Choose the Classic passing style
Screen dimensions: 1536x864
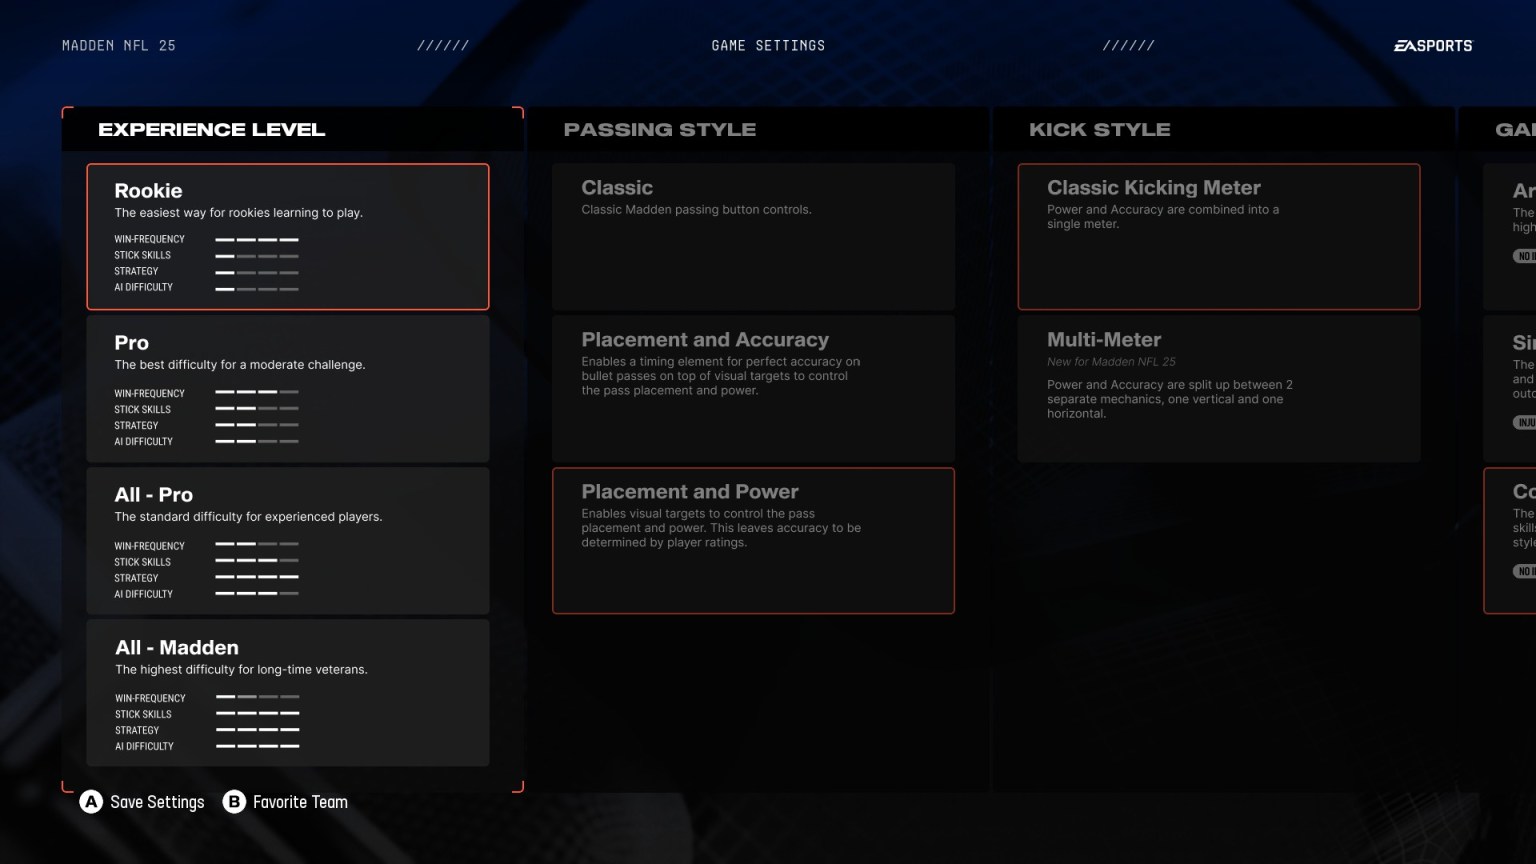point(753,237)
